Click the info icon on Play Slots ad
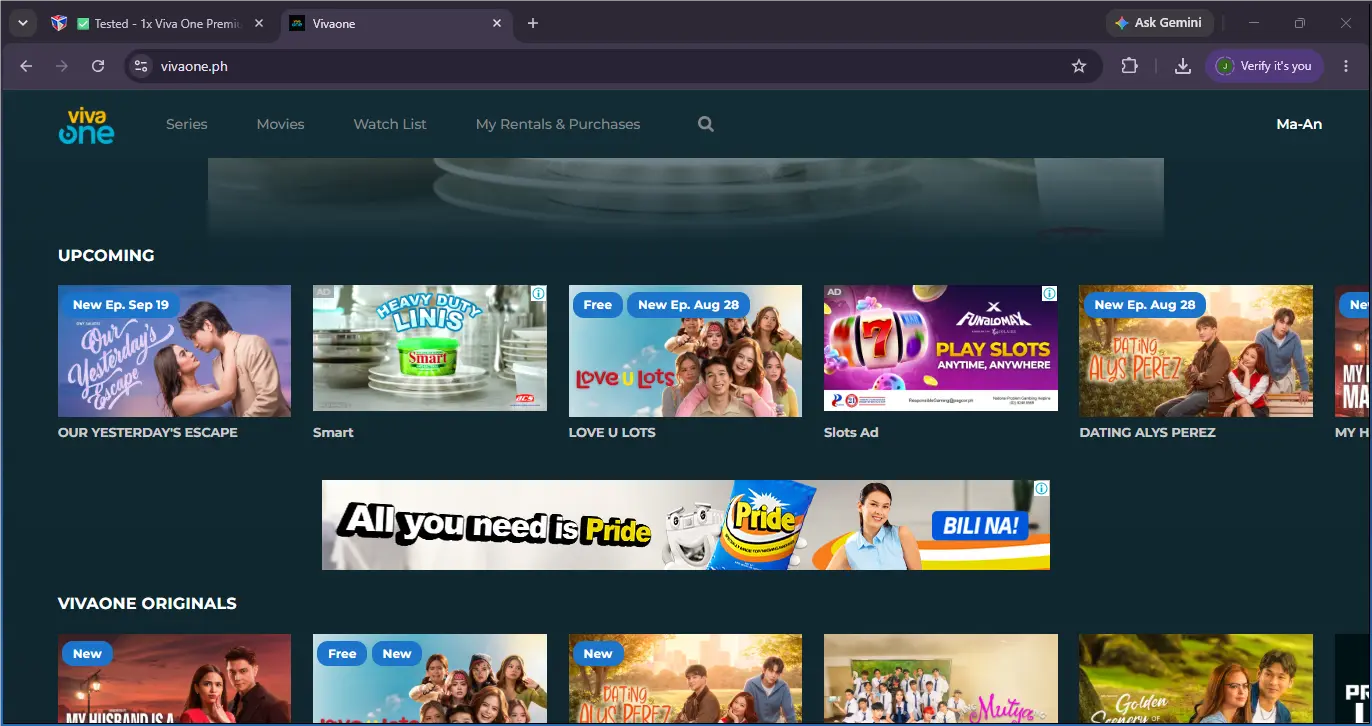Screen dimensions: 1372x726 1049,294
